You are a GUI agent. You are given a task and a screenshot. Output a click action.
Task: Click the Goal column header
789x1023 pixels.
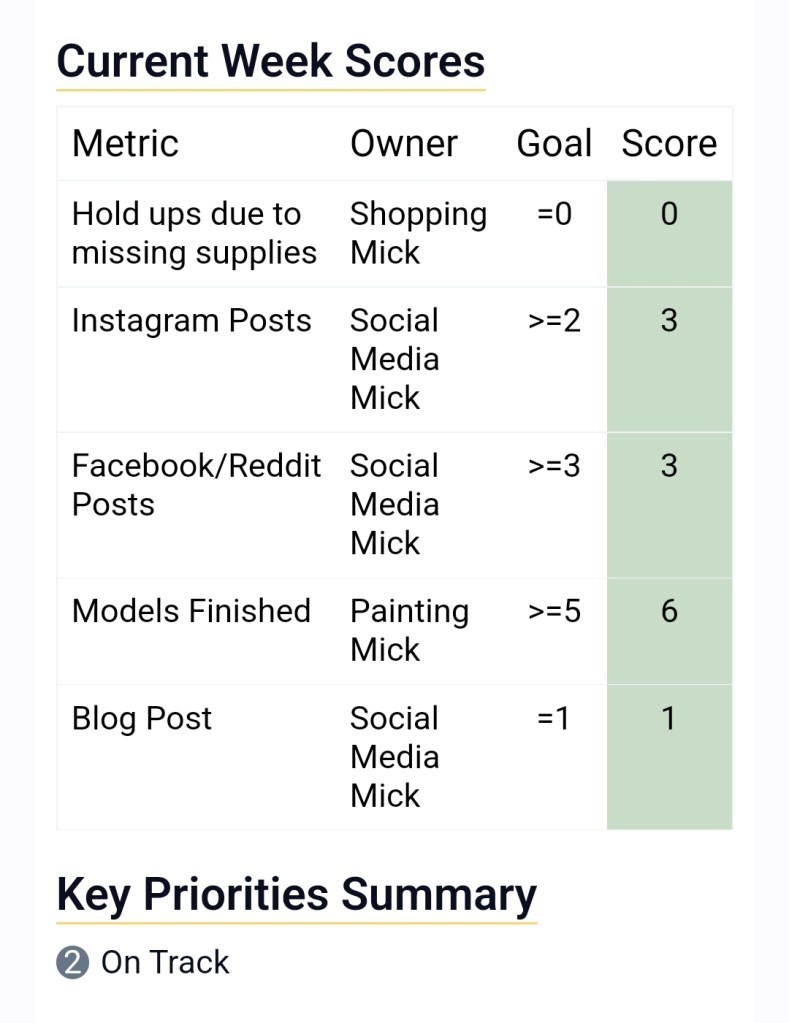click(x=554, y=143)
